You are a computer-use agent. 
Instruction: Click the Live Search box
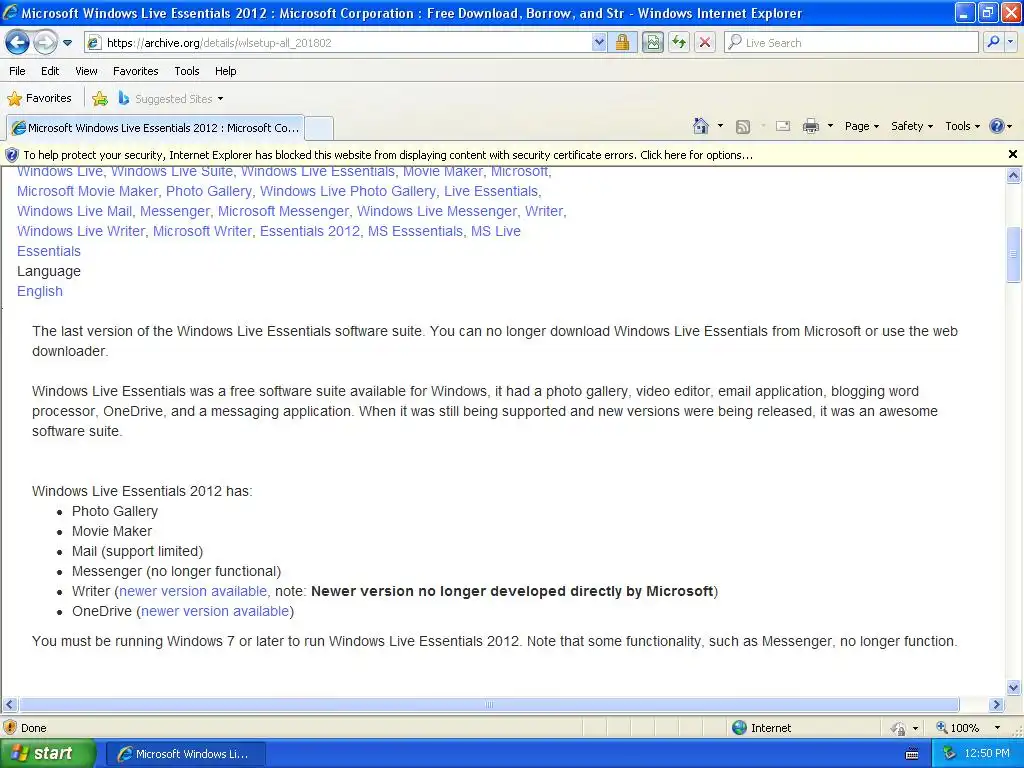coord(851,43)
